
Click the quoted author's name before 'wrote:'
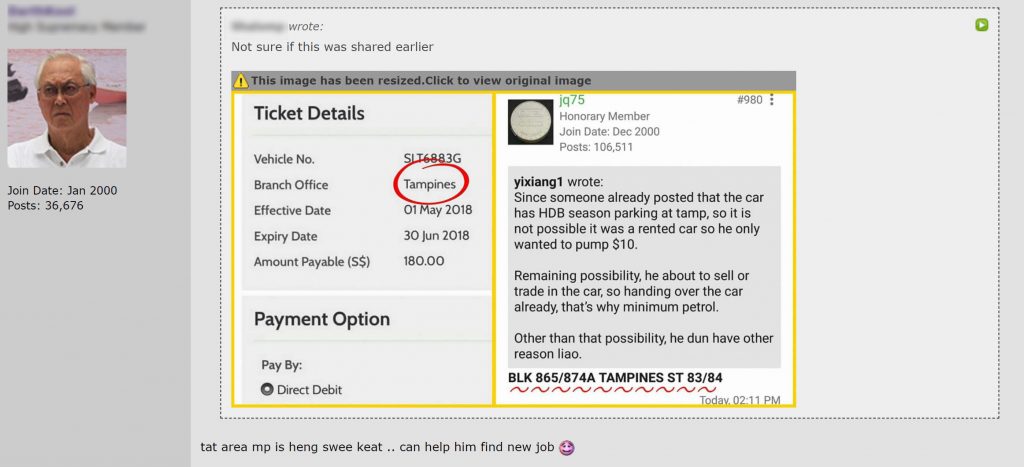(257, 26)
